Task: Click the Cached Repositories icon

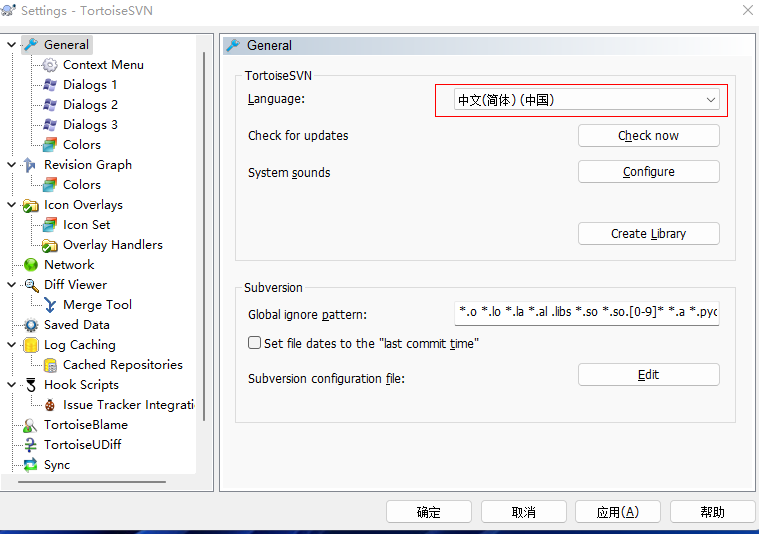Action: [x=50, y=365]
